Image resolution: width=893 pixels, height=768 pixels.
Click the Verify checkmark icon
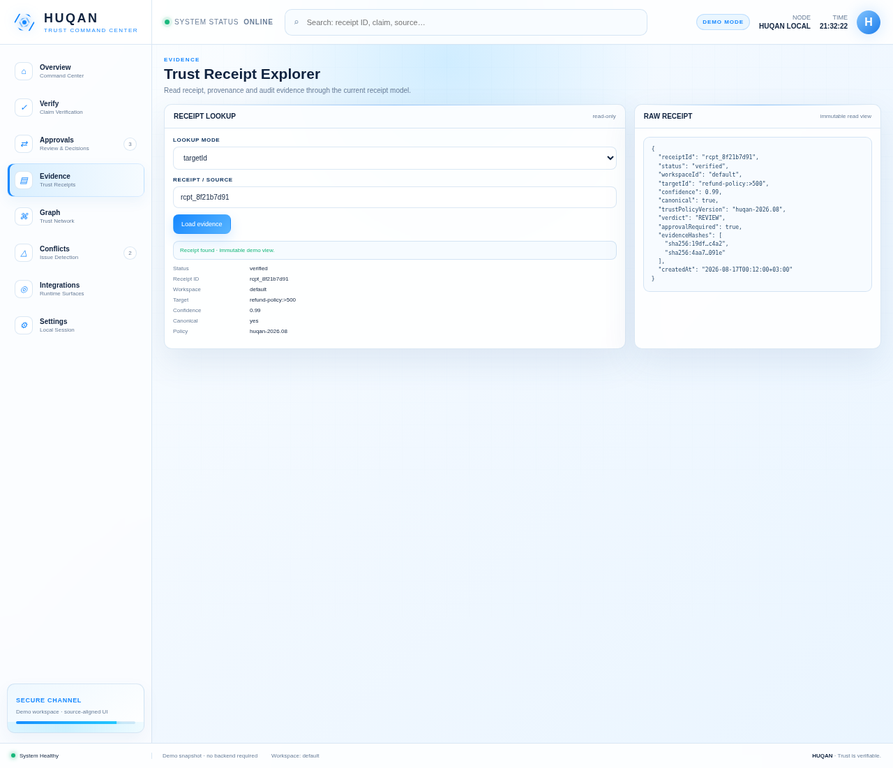coord(23,108)
